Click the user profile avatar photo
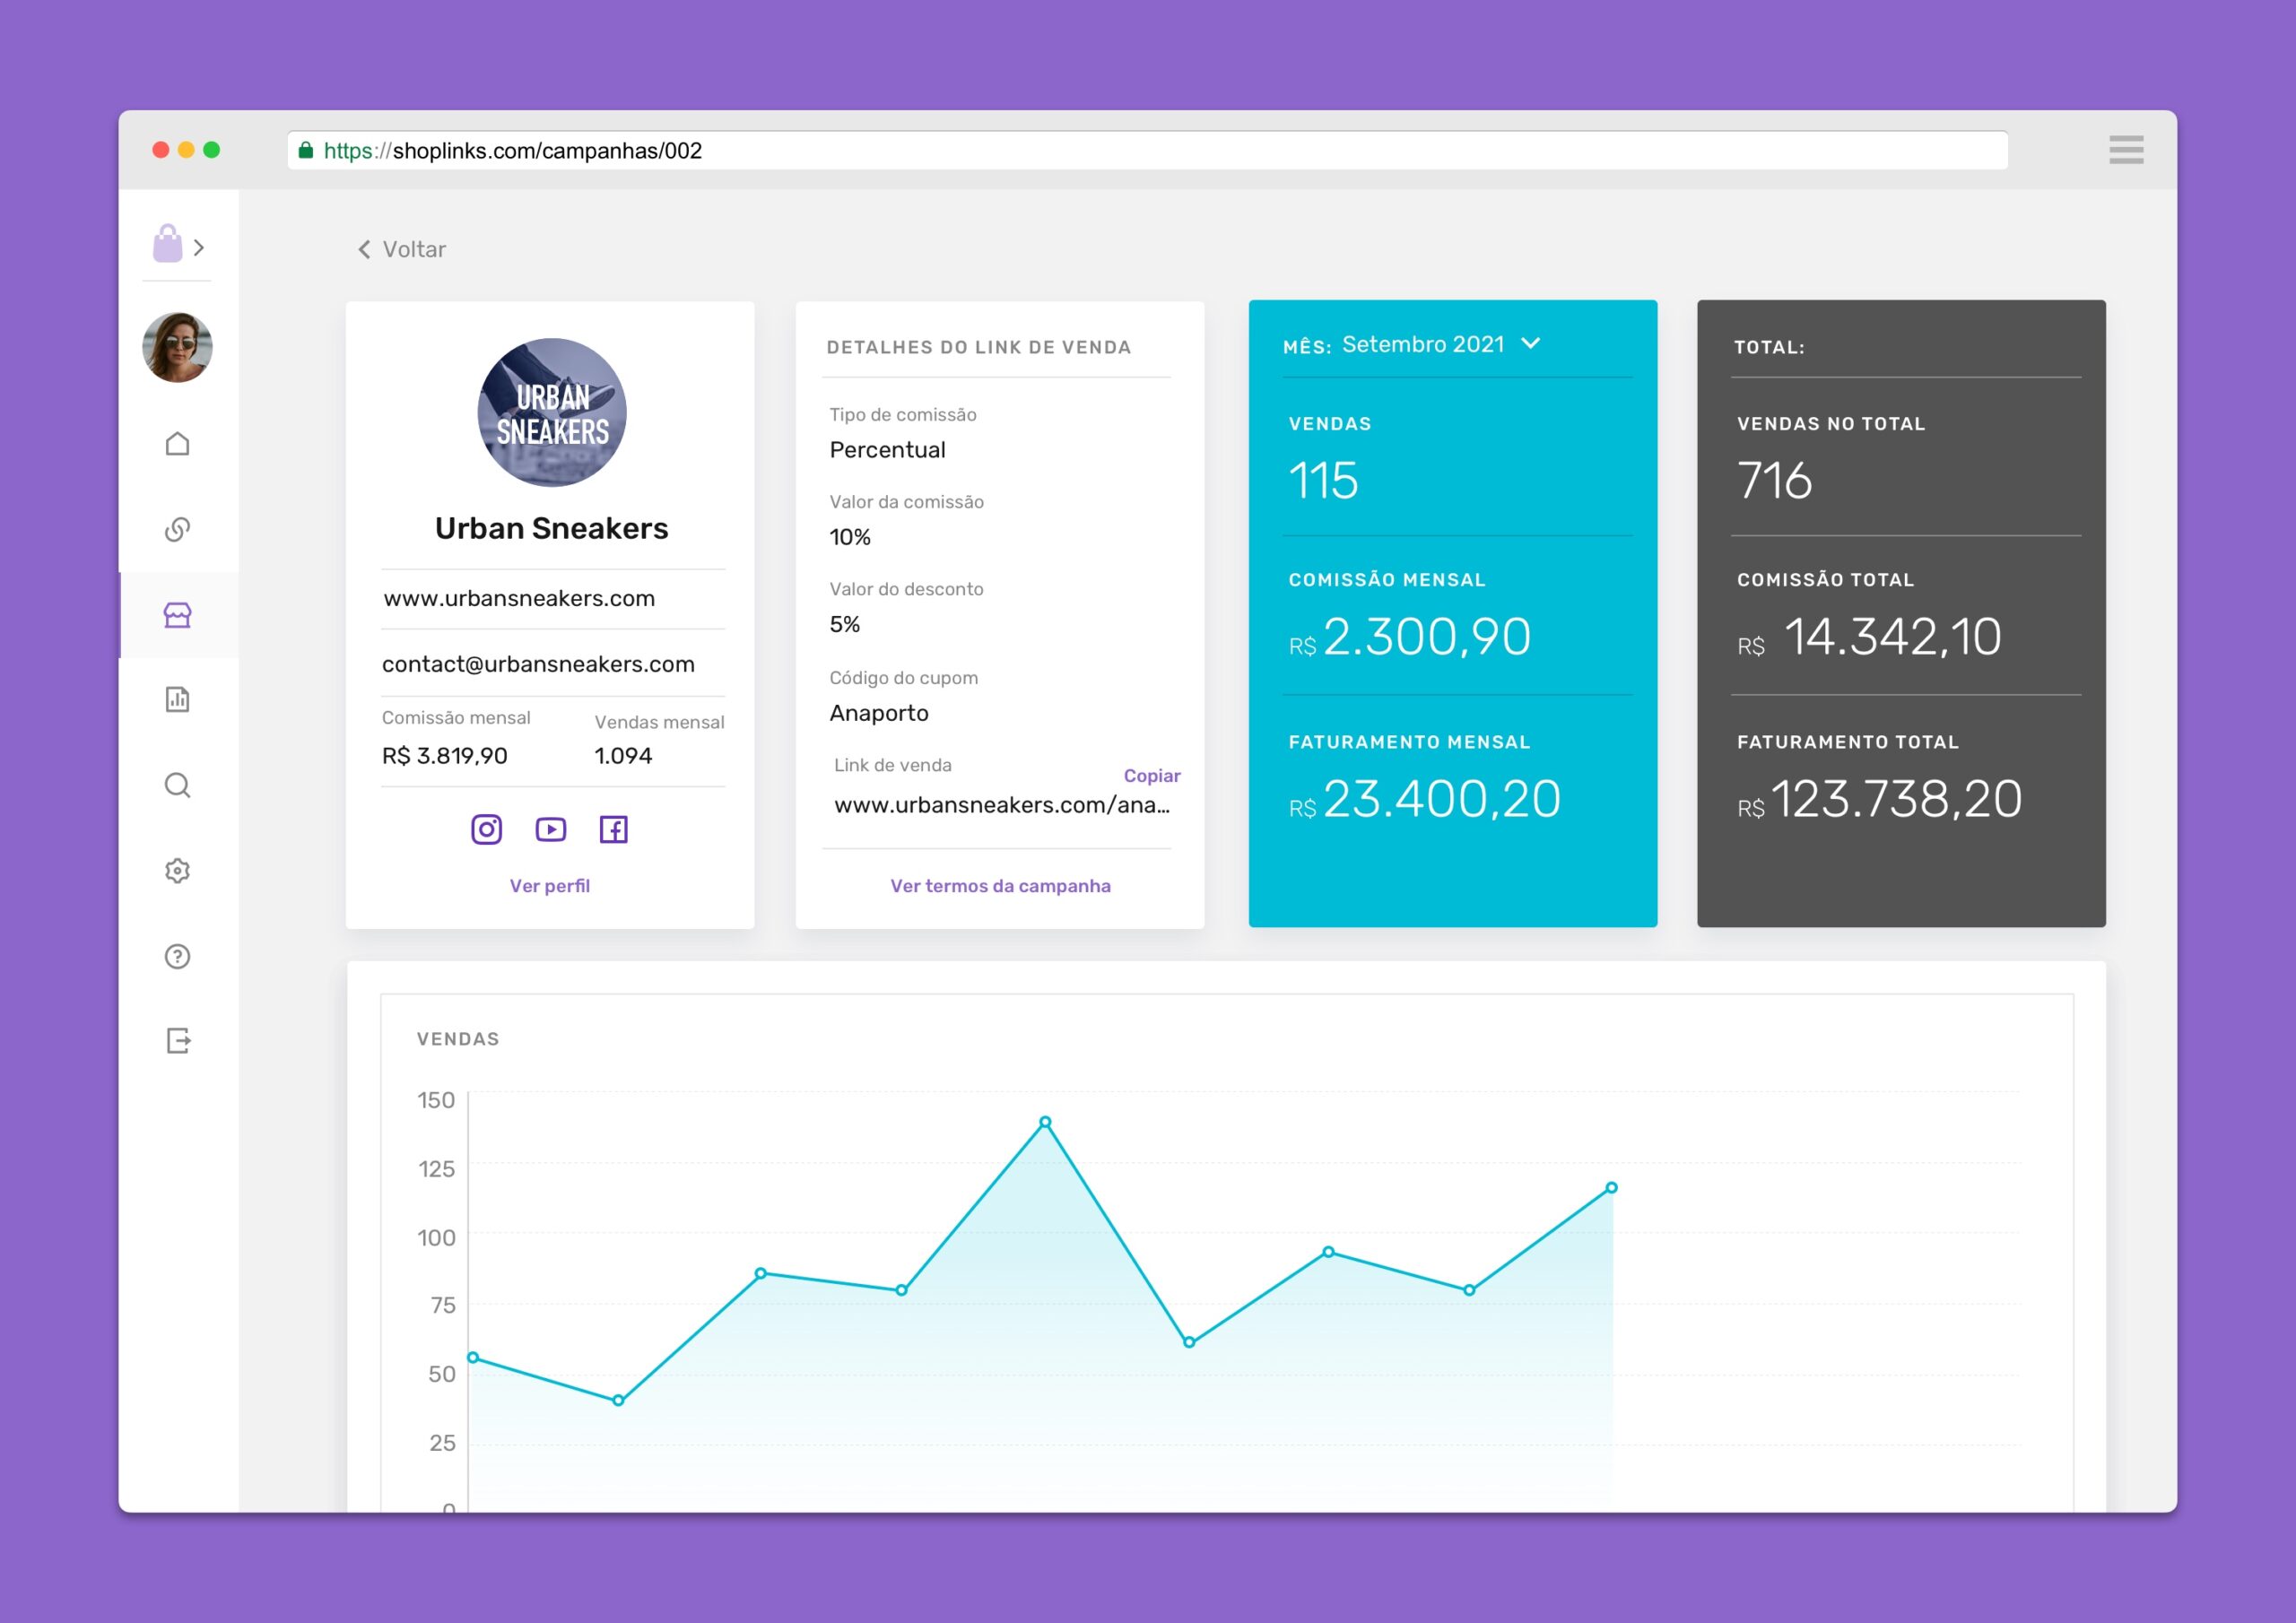 pyautogui.click(x=177, y=347)
